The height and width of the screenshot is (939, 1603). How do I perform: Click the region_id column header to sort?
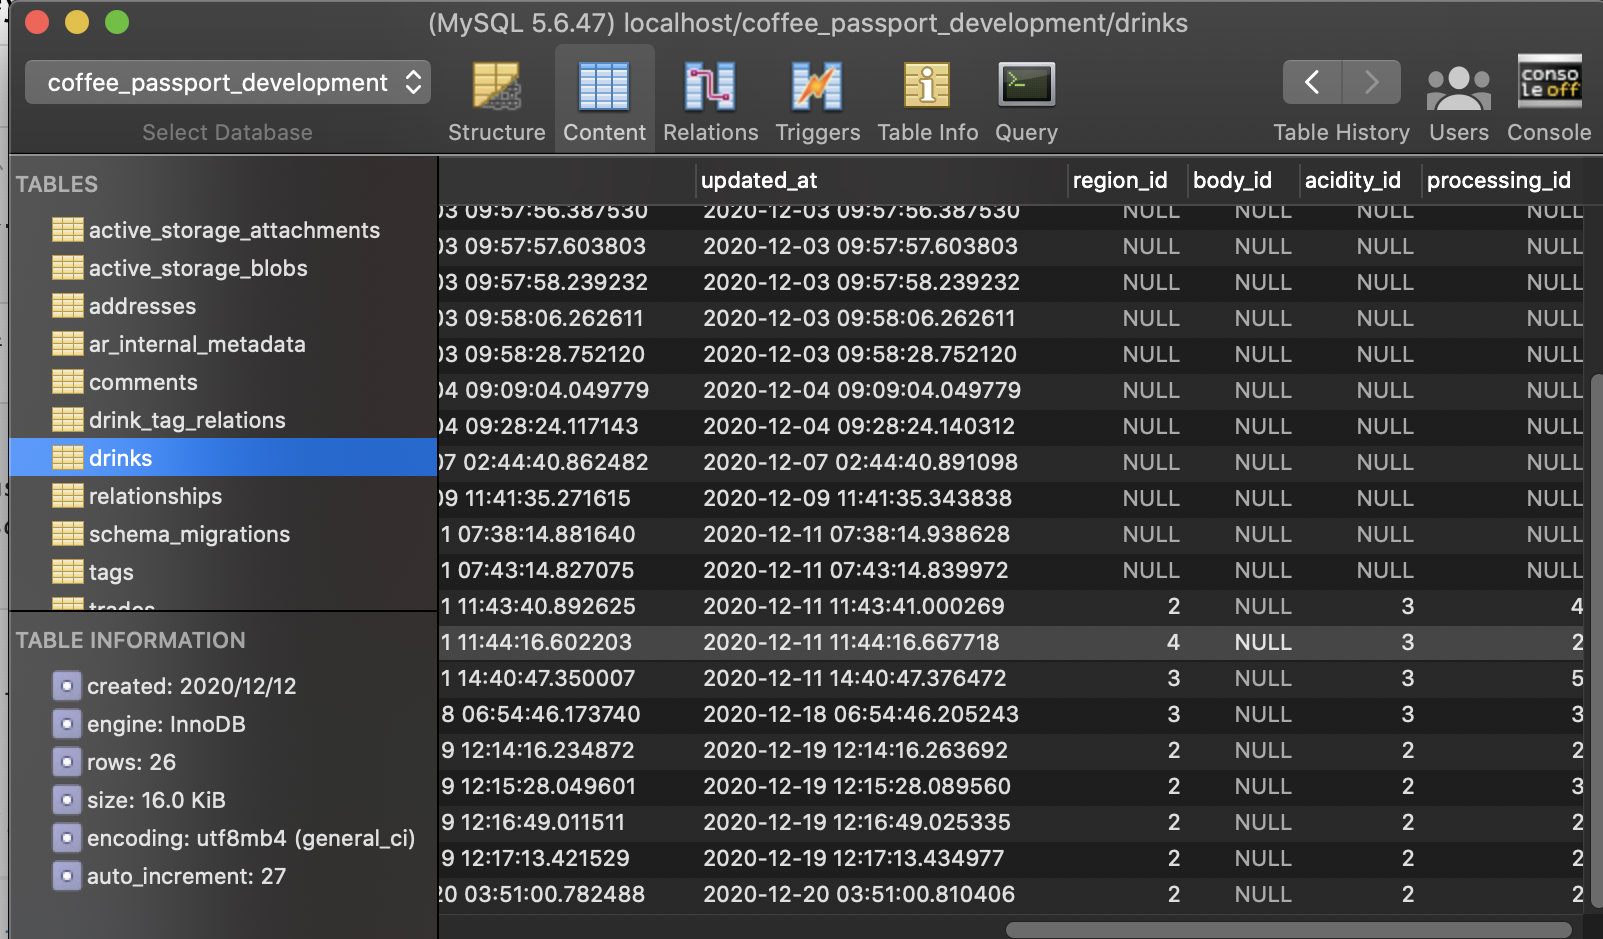click(1122, 180)
